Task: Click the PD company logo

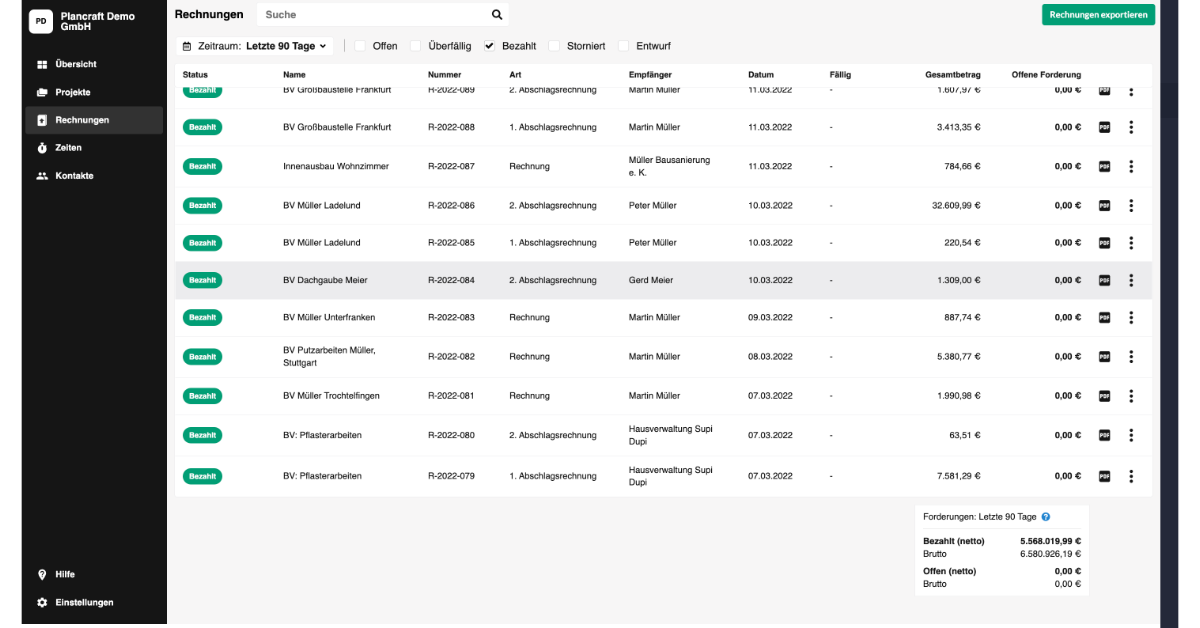Action: [41, 21]
